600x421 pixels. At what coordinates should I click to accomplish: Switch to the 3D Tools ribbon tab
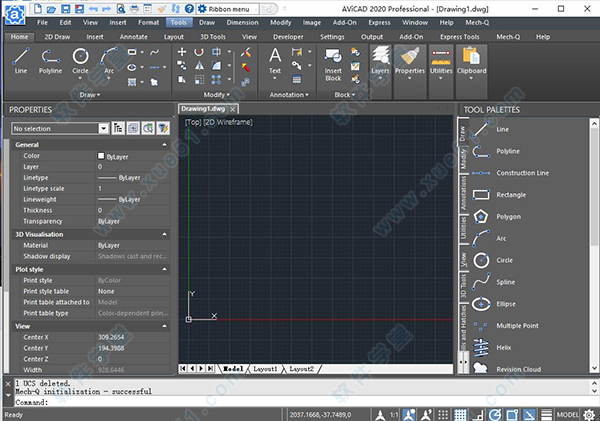[x=213, y=37]
